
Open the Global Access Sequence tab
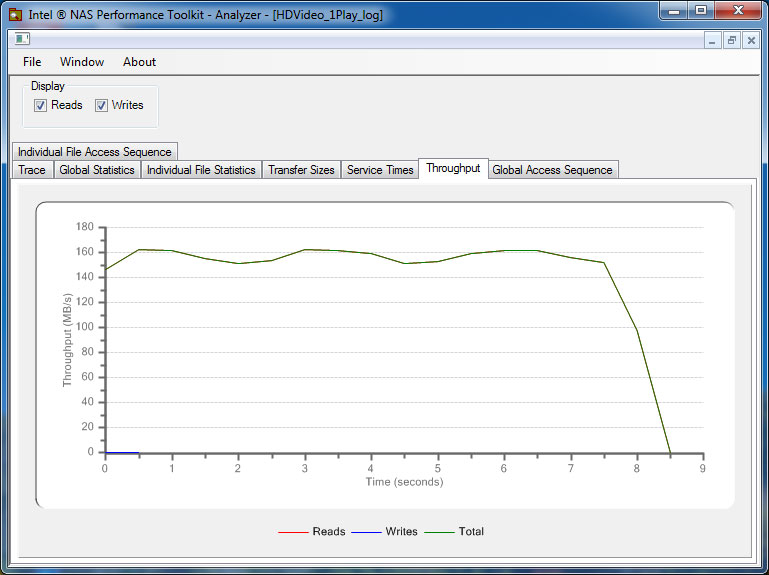click(552, 170)
